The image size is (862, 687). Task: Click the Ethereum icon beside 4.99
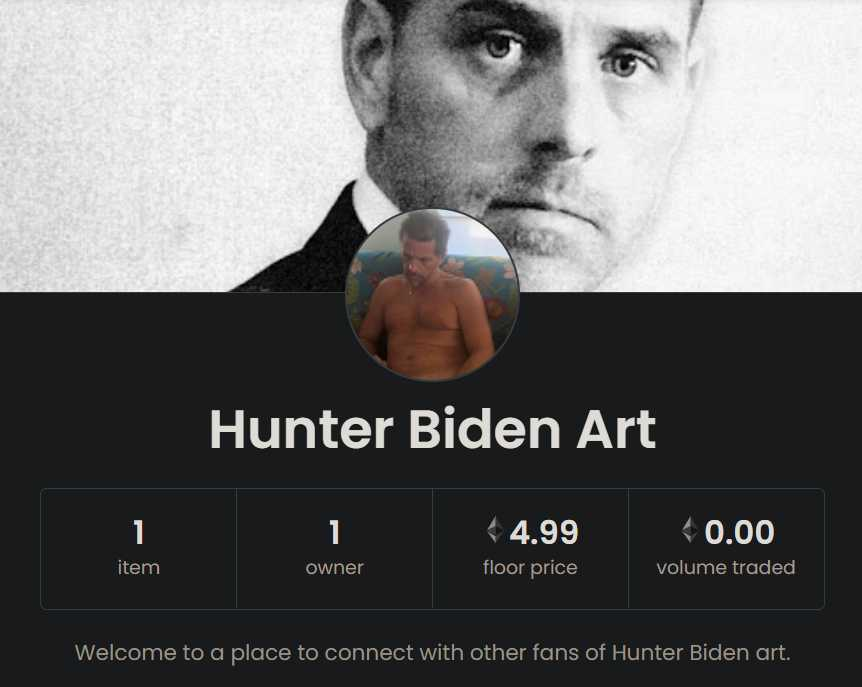(495, 529)
